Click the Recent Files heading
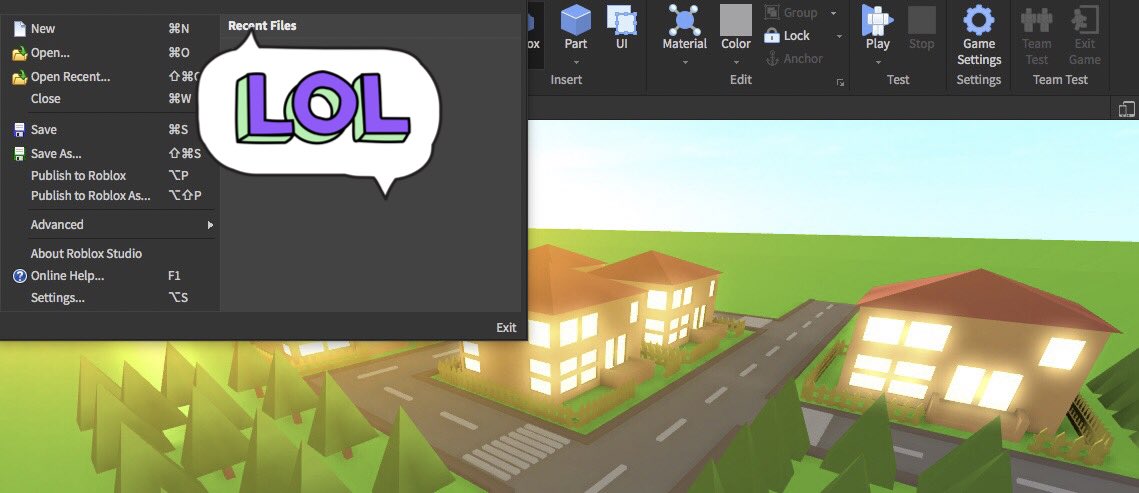 (262, 25)
